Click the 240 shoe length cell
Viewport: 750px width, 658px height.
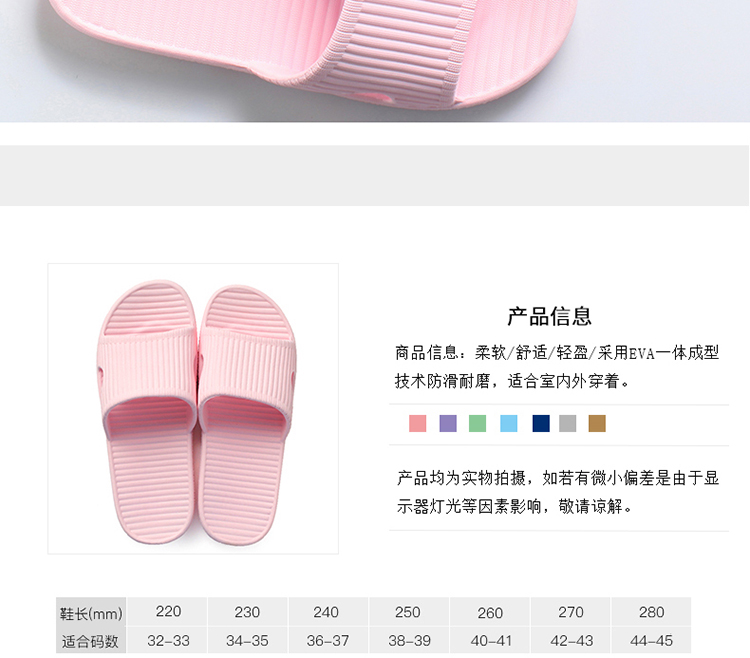click(x=328, y=612)
